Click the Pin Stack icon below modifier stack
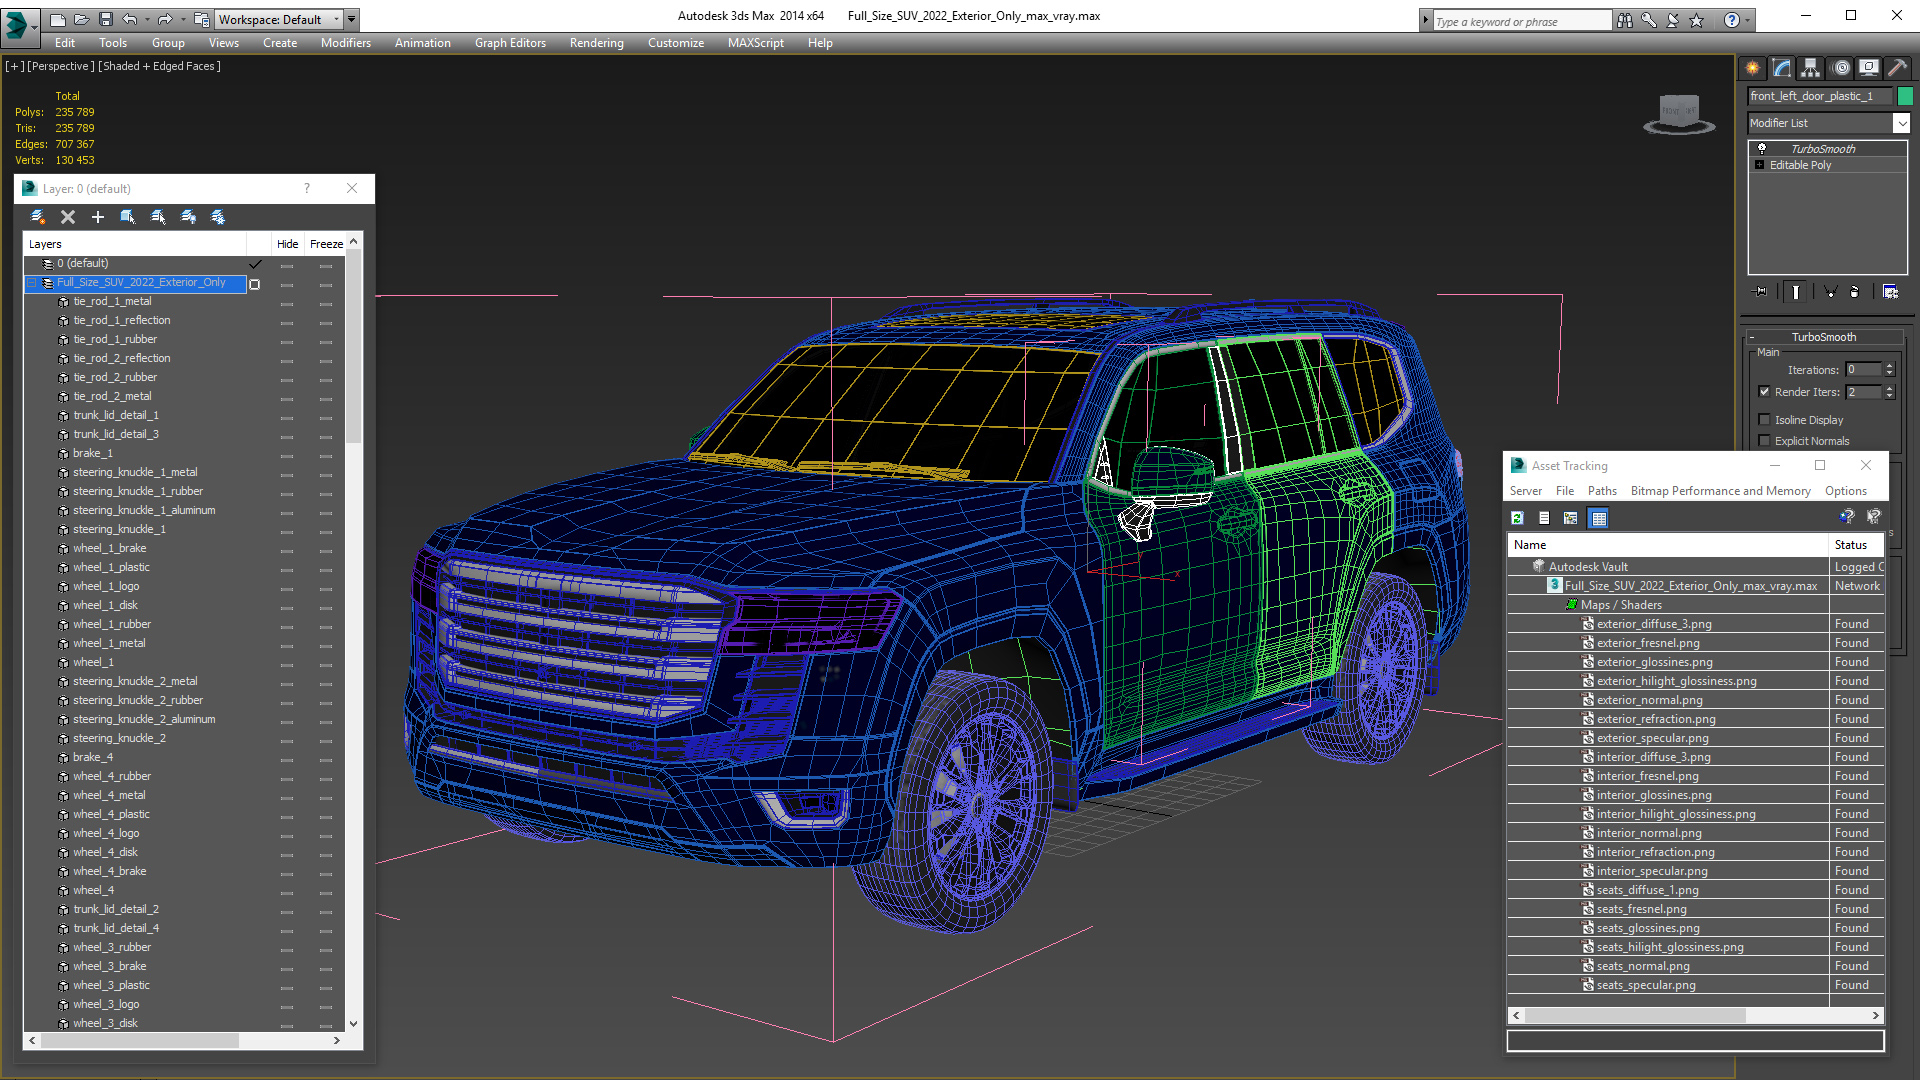The image size is (1920, 1080). click(1761, 292)
